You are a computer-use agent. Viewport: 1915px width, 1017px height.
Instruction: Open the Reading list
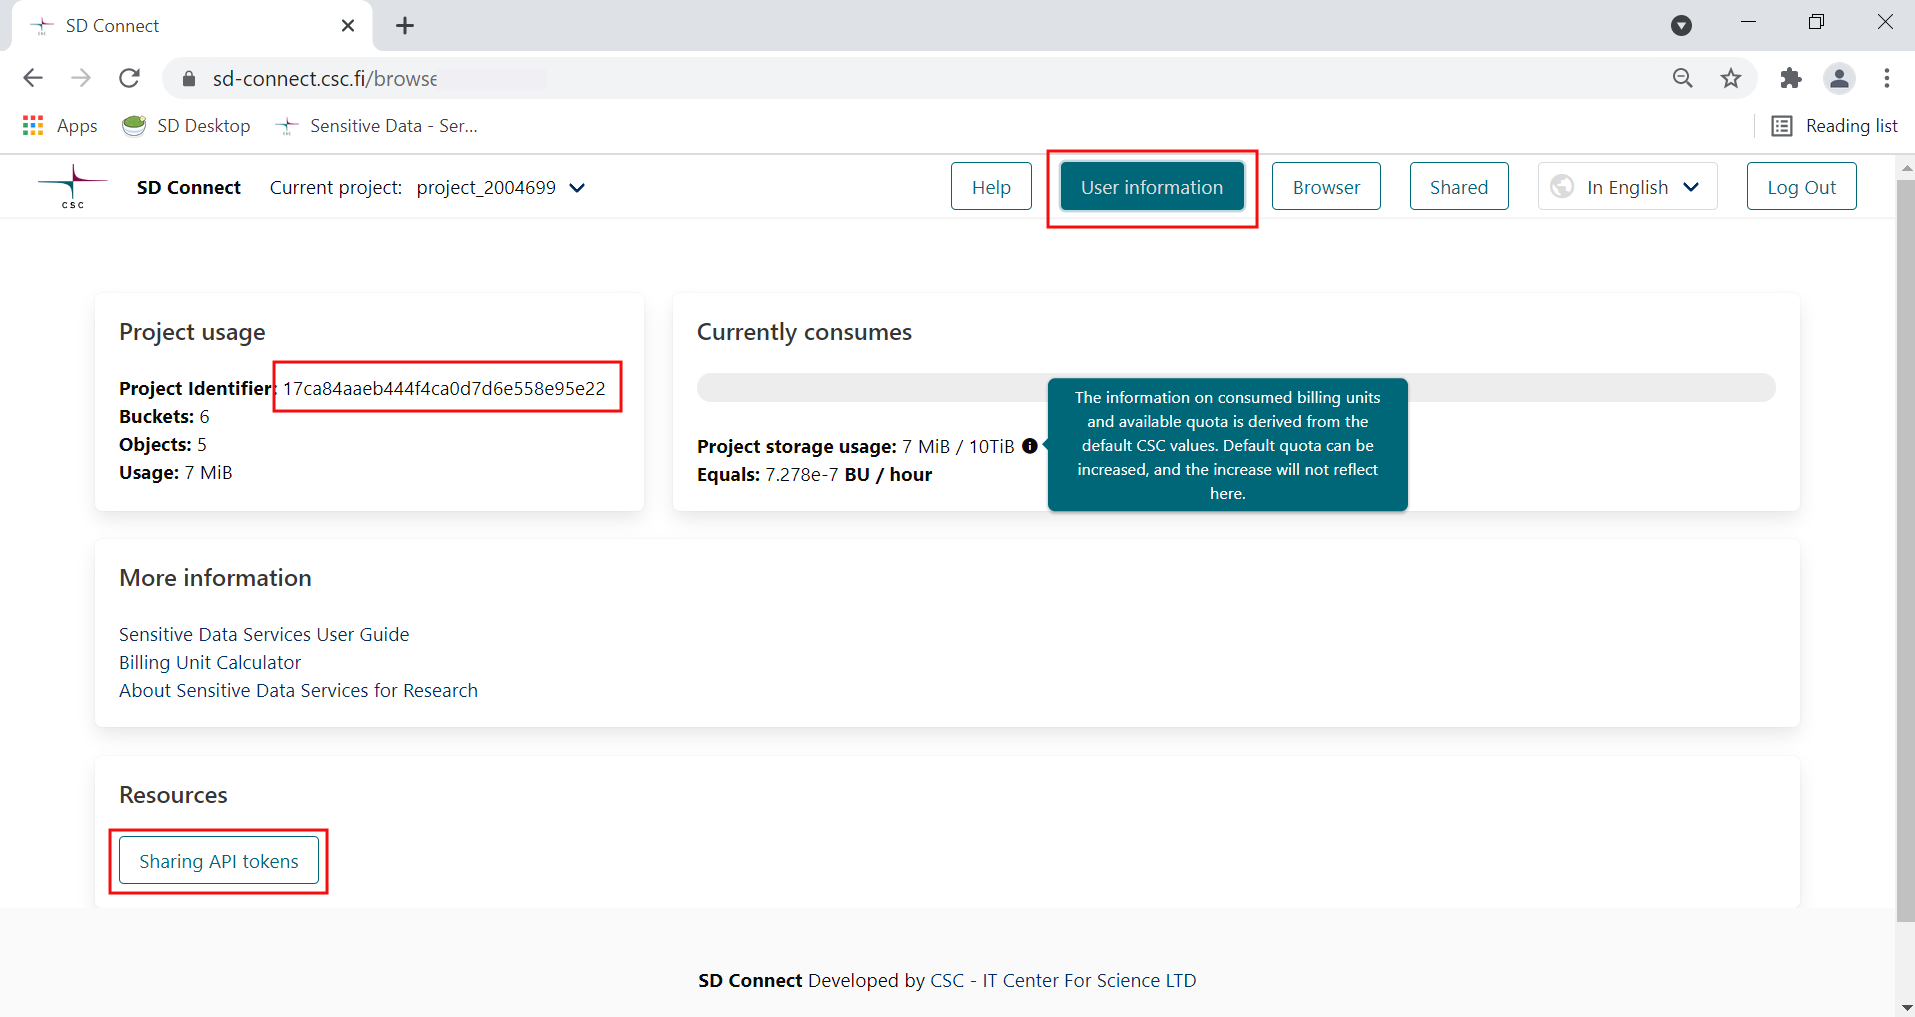point(1834,125)
